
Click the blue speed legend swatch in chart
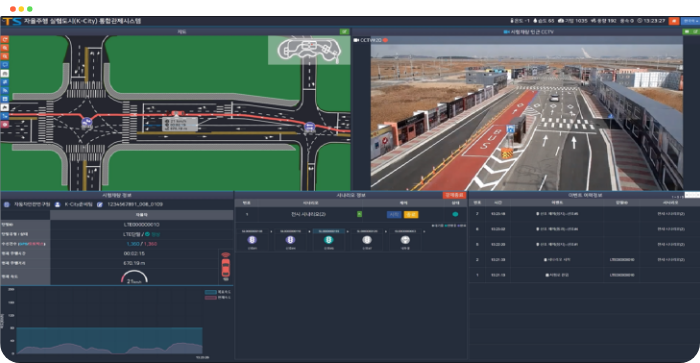coord(211,292)
